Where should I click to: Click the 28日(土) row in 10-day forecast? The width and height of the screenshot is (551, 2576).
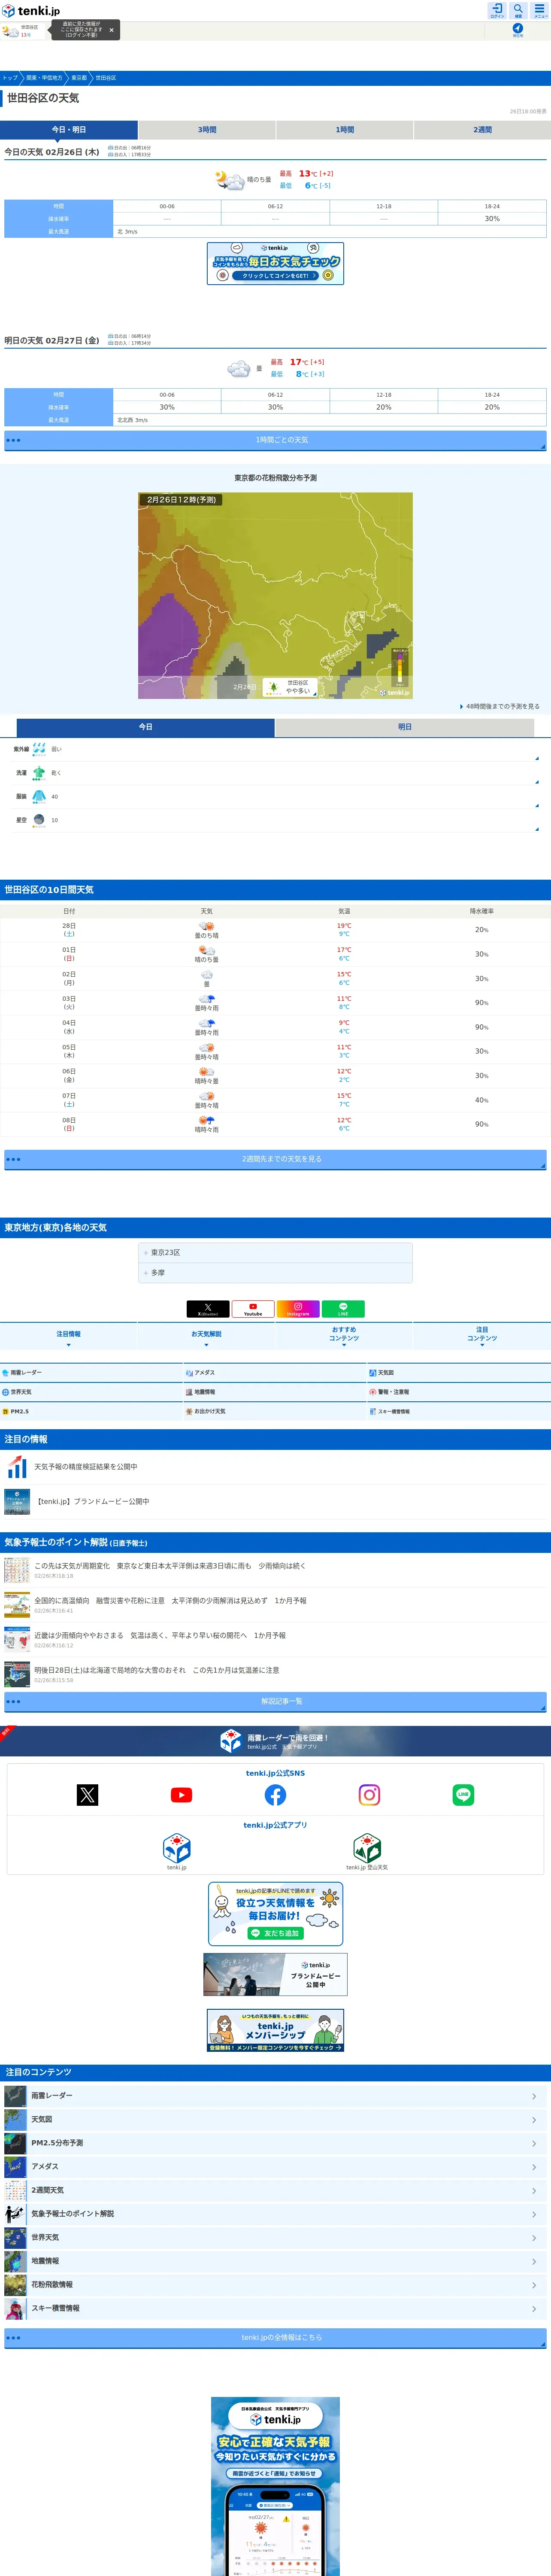pyautogui.click(x=275, y=930)
